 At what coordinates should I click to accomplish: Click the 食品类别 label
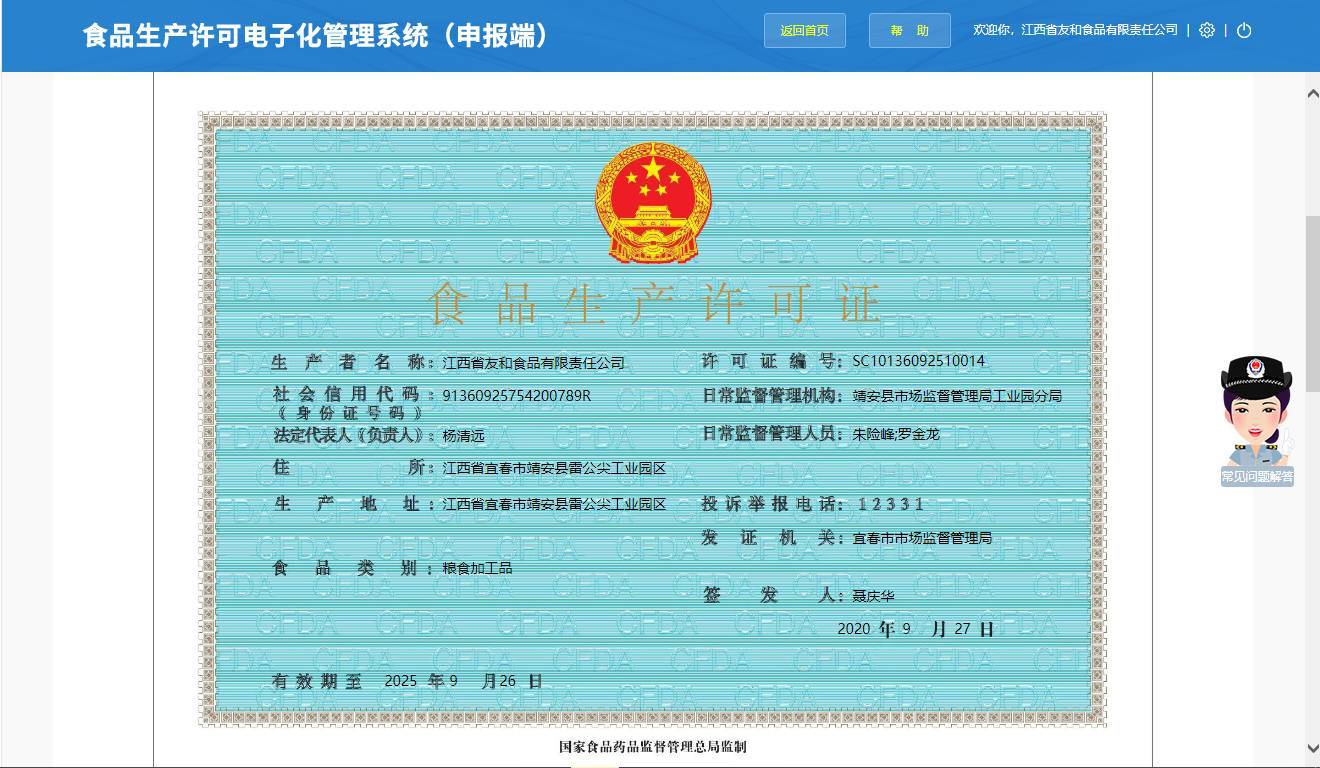point(351,568)
